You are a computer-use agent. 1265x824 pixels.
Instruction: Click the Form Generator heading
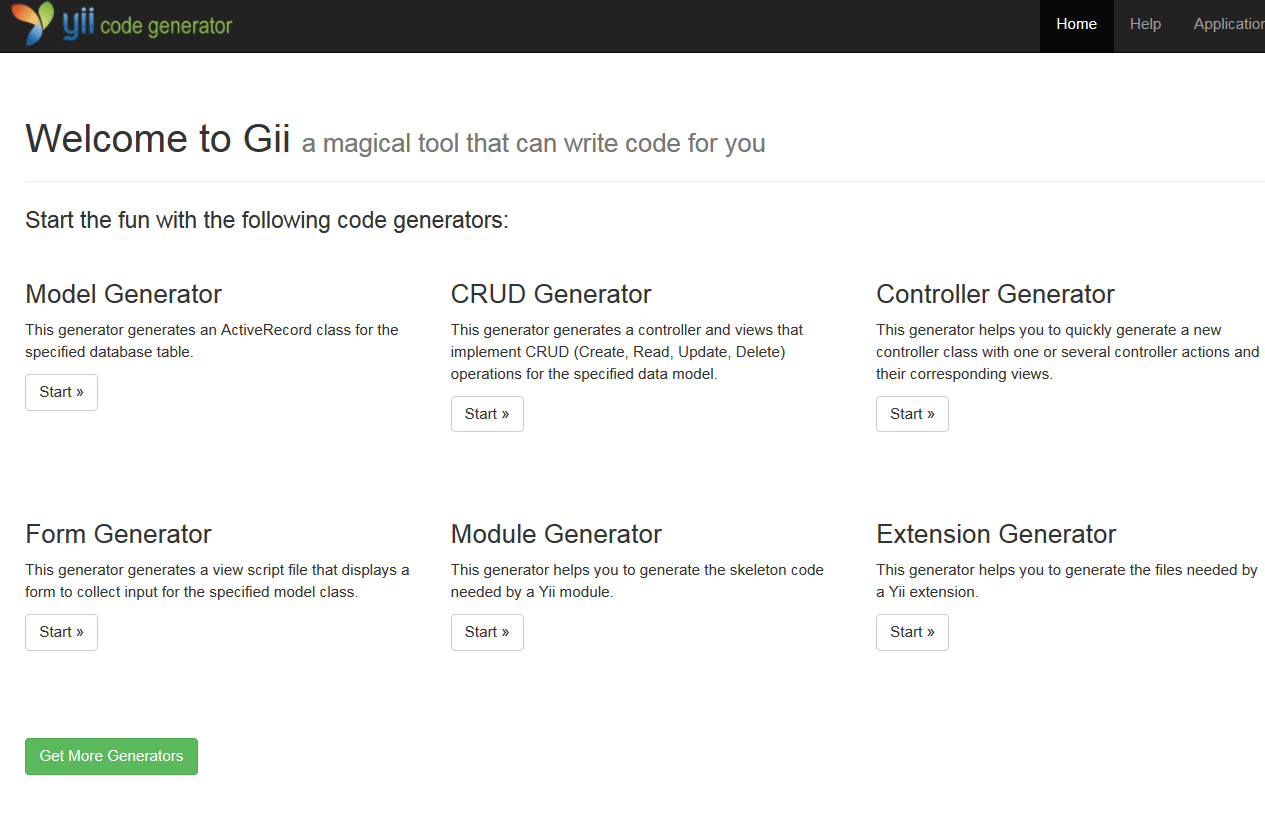(x=118, y=534)
